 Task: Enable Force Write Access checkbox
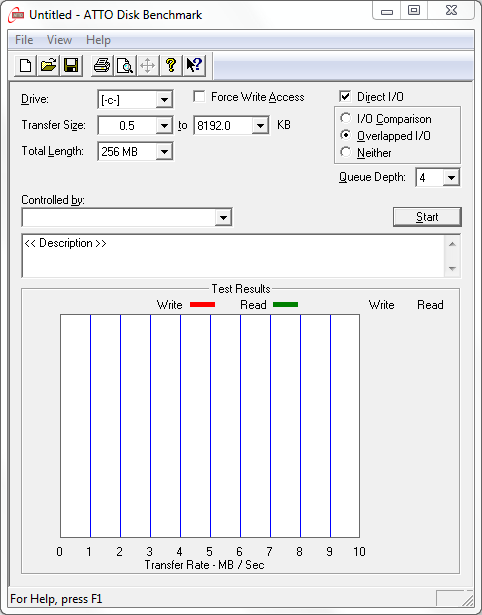point(199,96)
